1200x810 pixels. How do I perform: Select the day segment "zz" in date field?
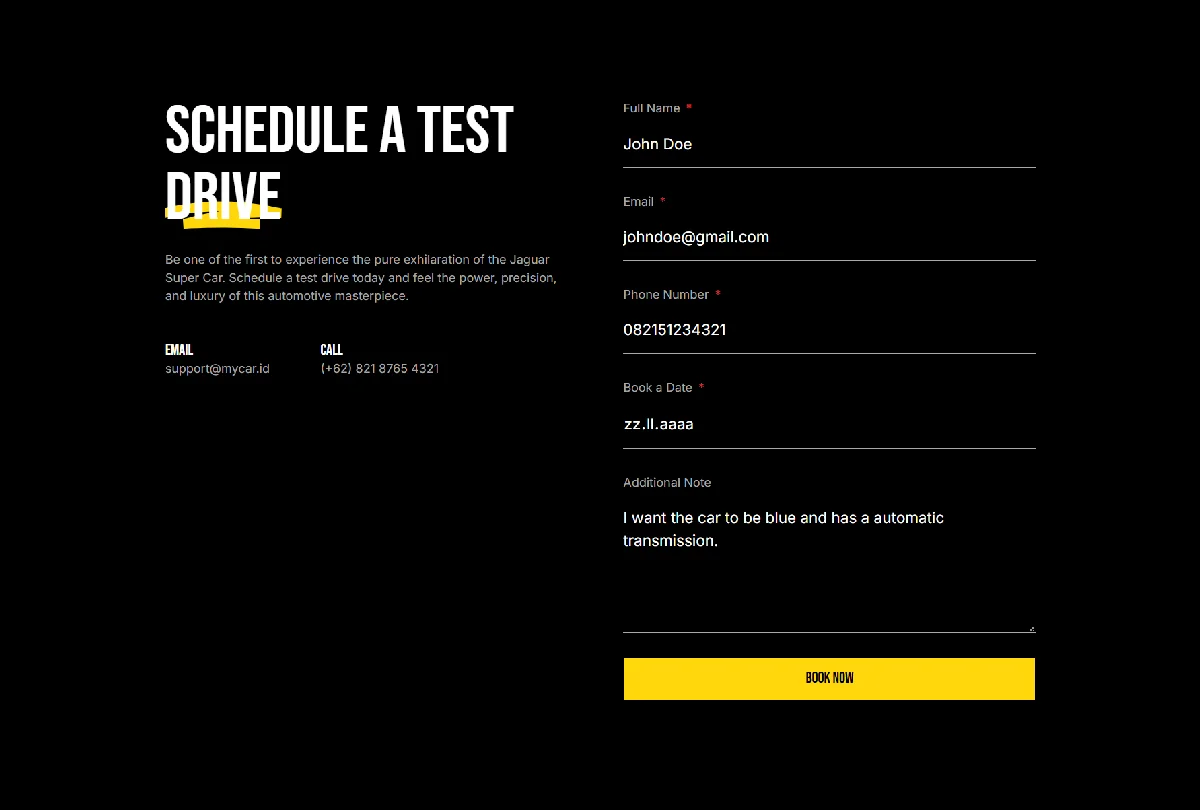[x=632, y=424]
